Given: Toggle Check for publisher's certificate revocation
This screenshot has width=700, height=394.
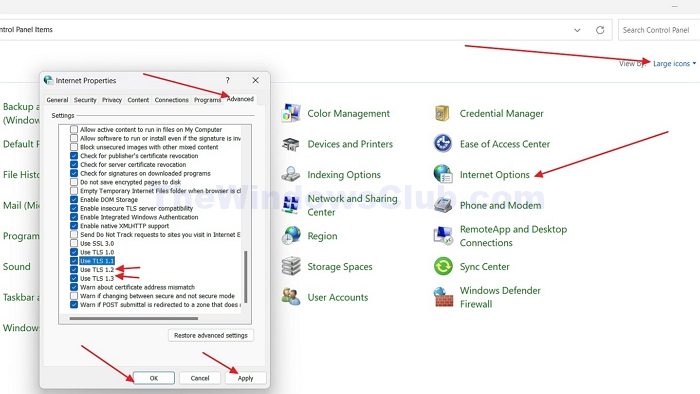Looking at the screenshot, I should click(74, 156).
